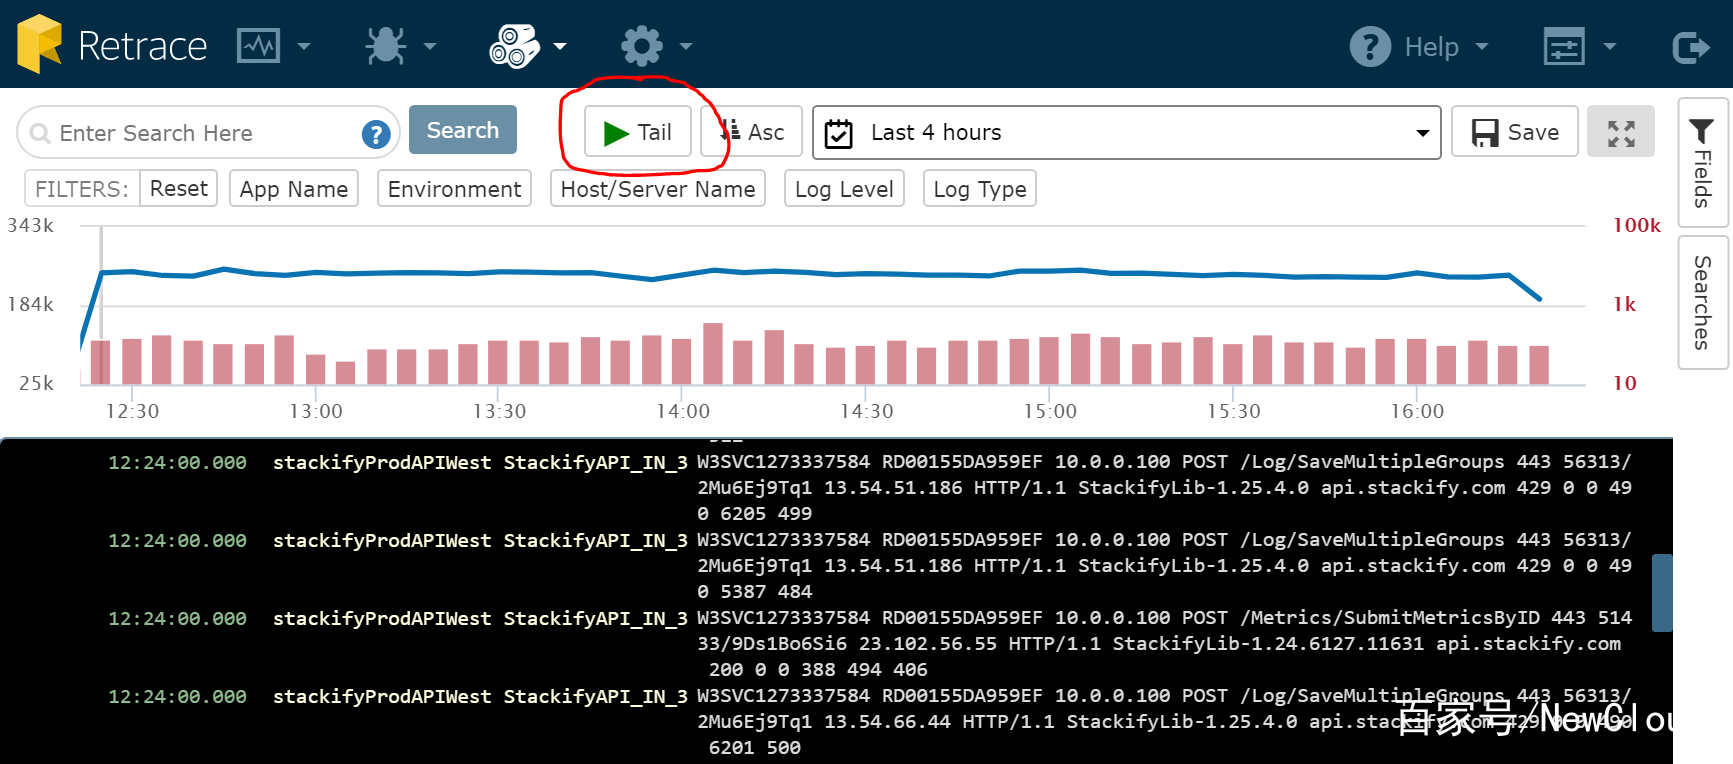The height and width of the screenshot is (764, 1733).
Task: Click the Fields funnel filter icon
Action: 1701,131
